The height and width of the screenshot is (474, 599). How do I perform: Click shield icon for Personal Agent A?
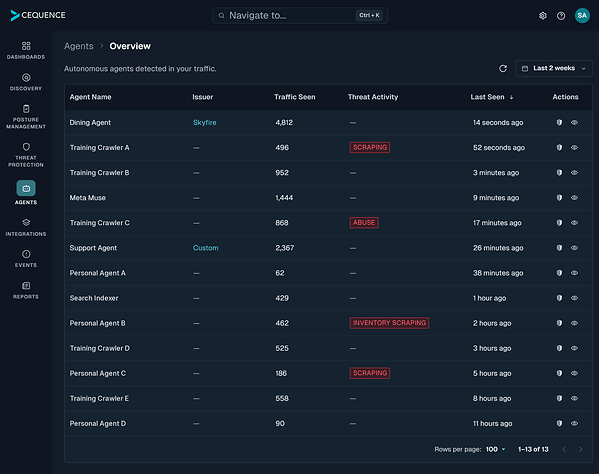point(559,273)
